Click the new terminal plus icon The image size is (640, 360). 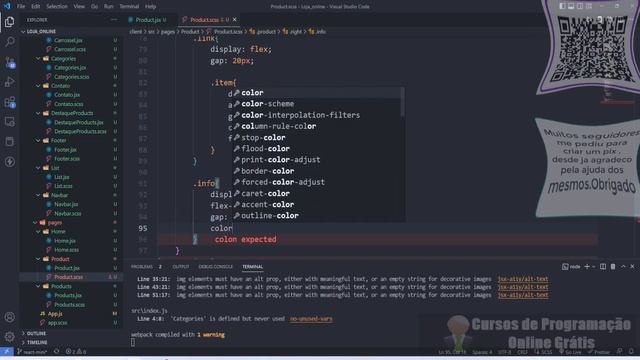[587, 267]
